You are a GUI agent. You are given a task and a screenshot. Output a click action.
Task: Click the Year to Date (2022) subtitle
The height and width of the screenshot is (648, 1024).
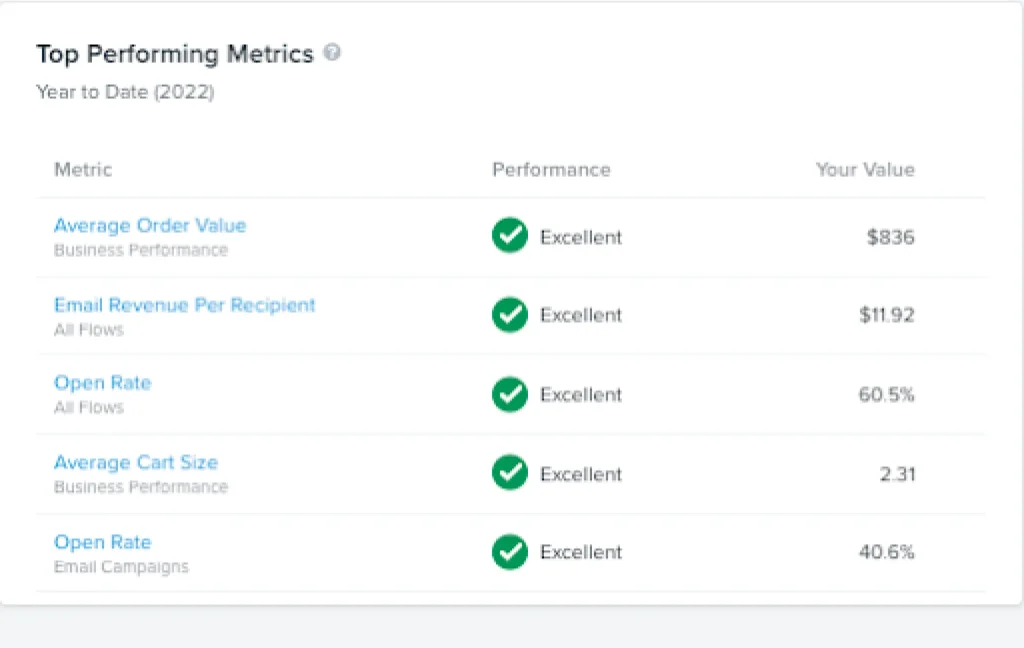[125, 92]
